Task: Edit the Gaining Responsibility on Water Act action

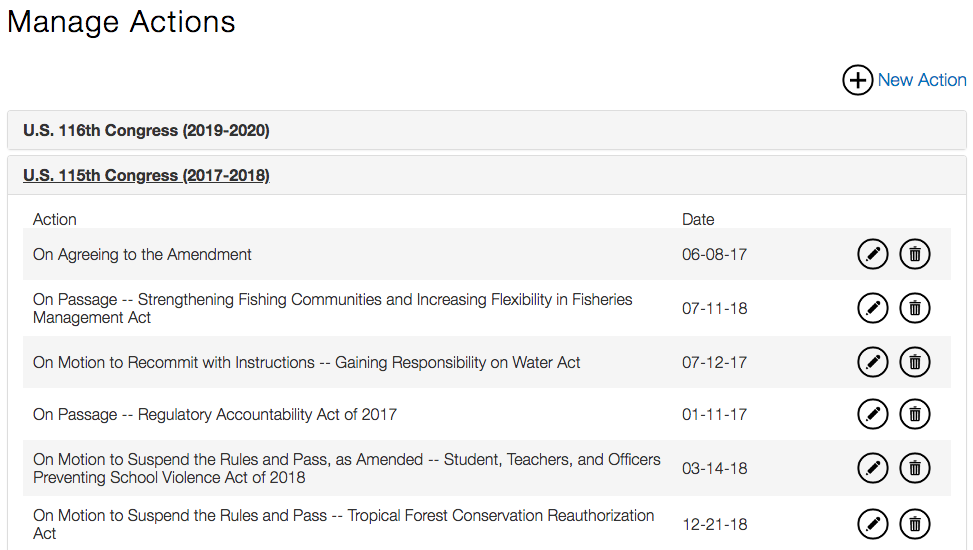Action: tap(873, 362)
